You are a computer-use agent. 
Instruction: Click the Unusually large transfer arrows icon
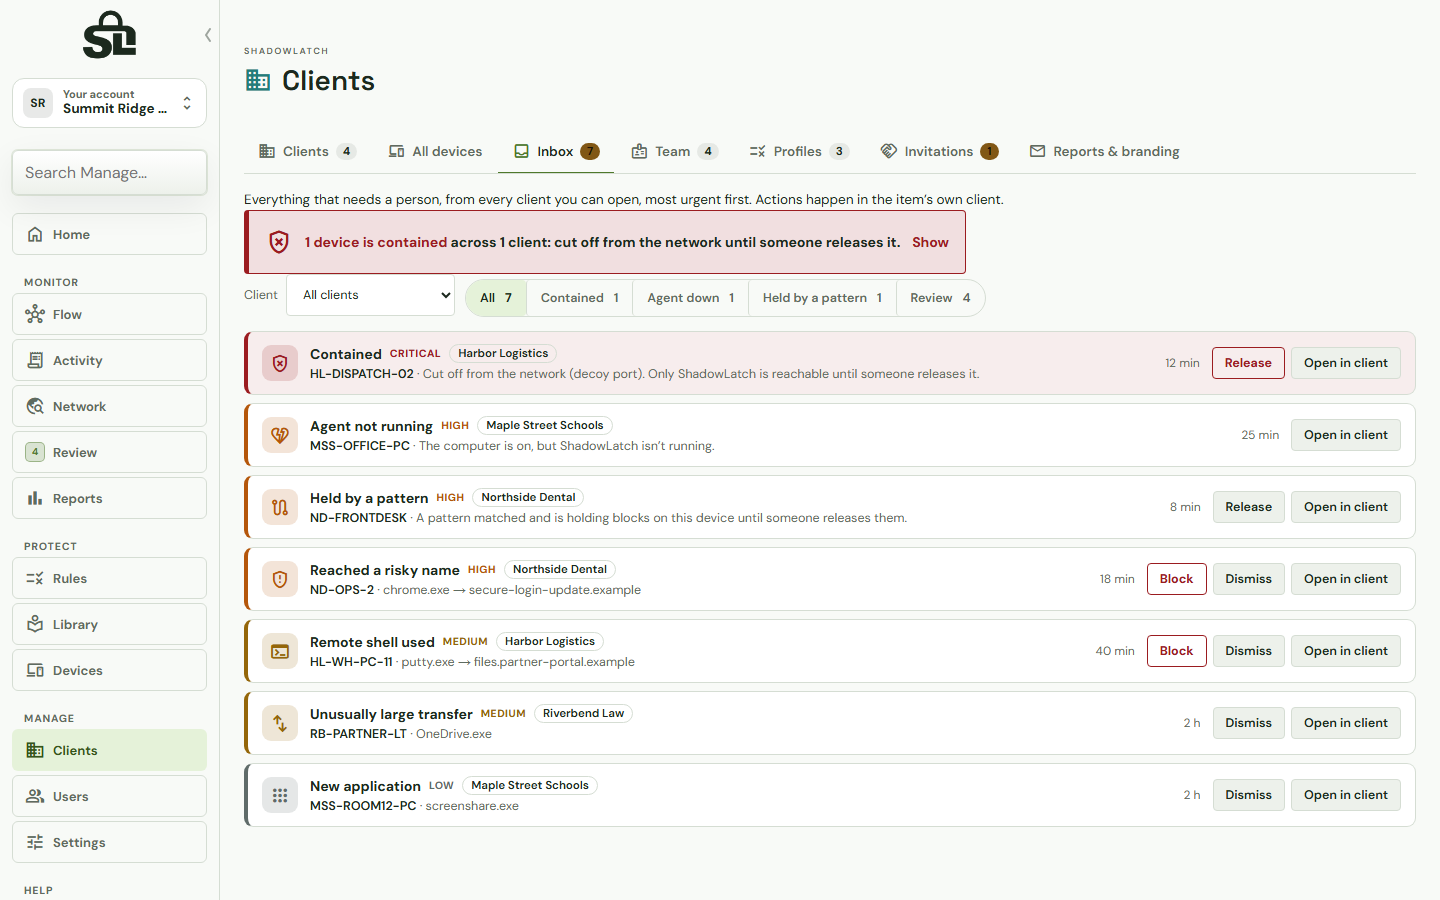pyautogui.click(x=280, y=723)
